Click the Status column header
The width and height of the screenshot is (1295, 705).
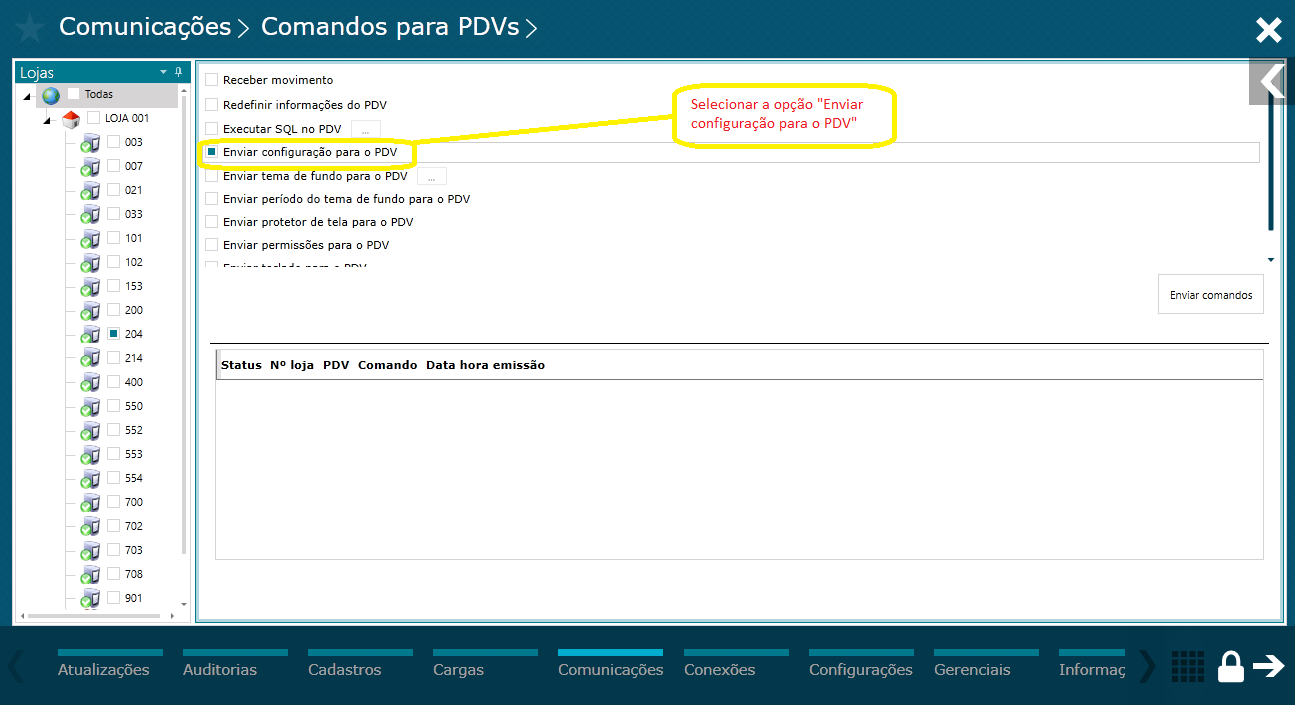[x=241, y=365]
